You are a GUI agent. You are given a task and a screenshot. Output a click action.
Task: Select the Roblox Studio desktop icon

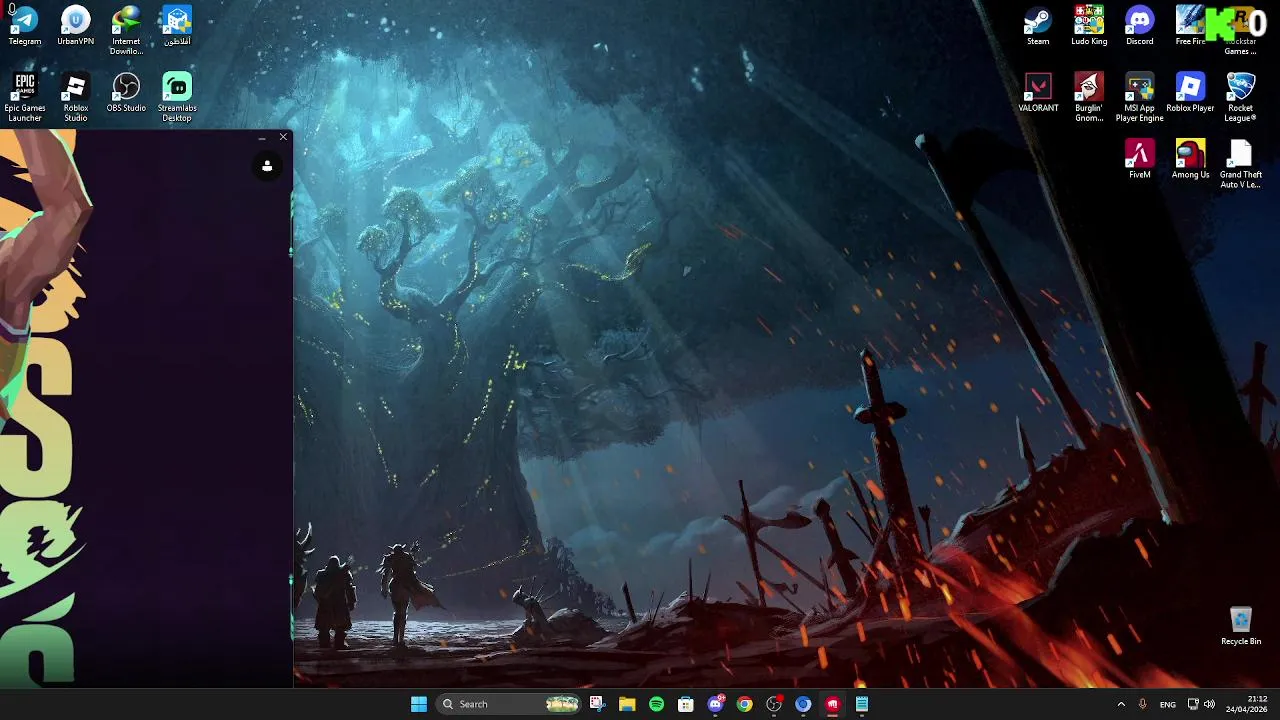click(76, 97)
